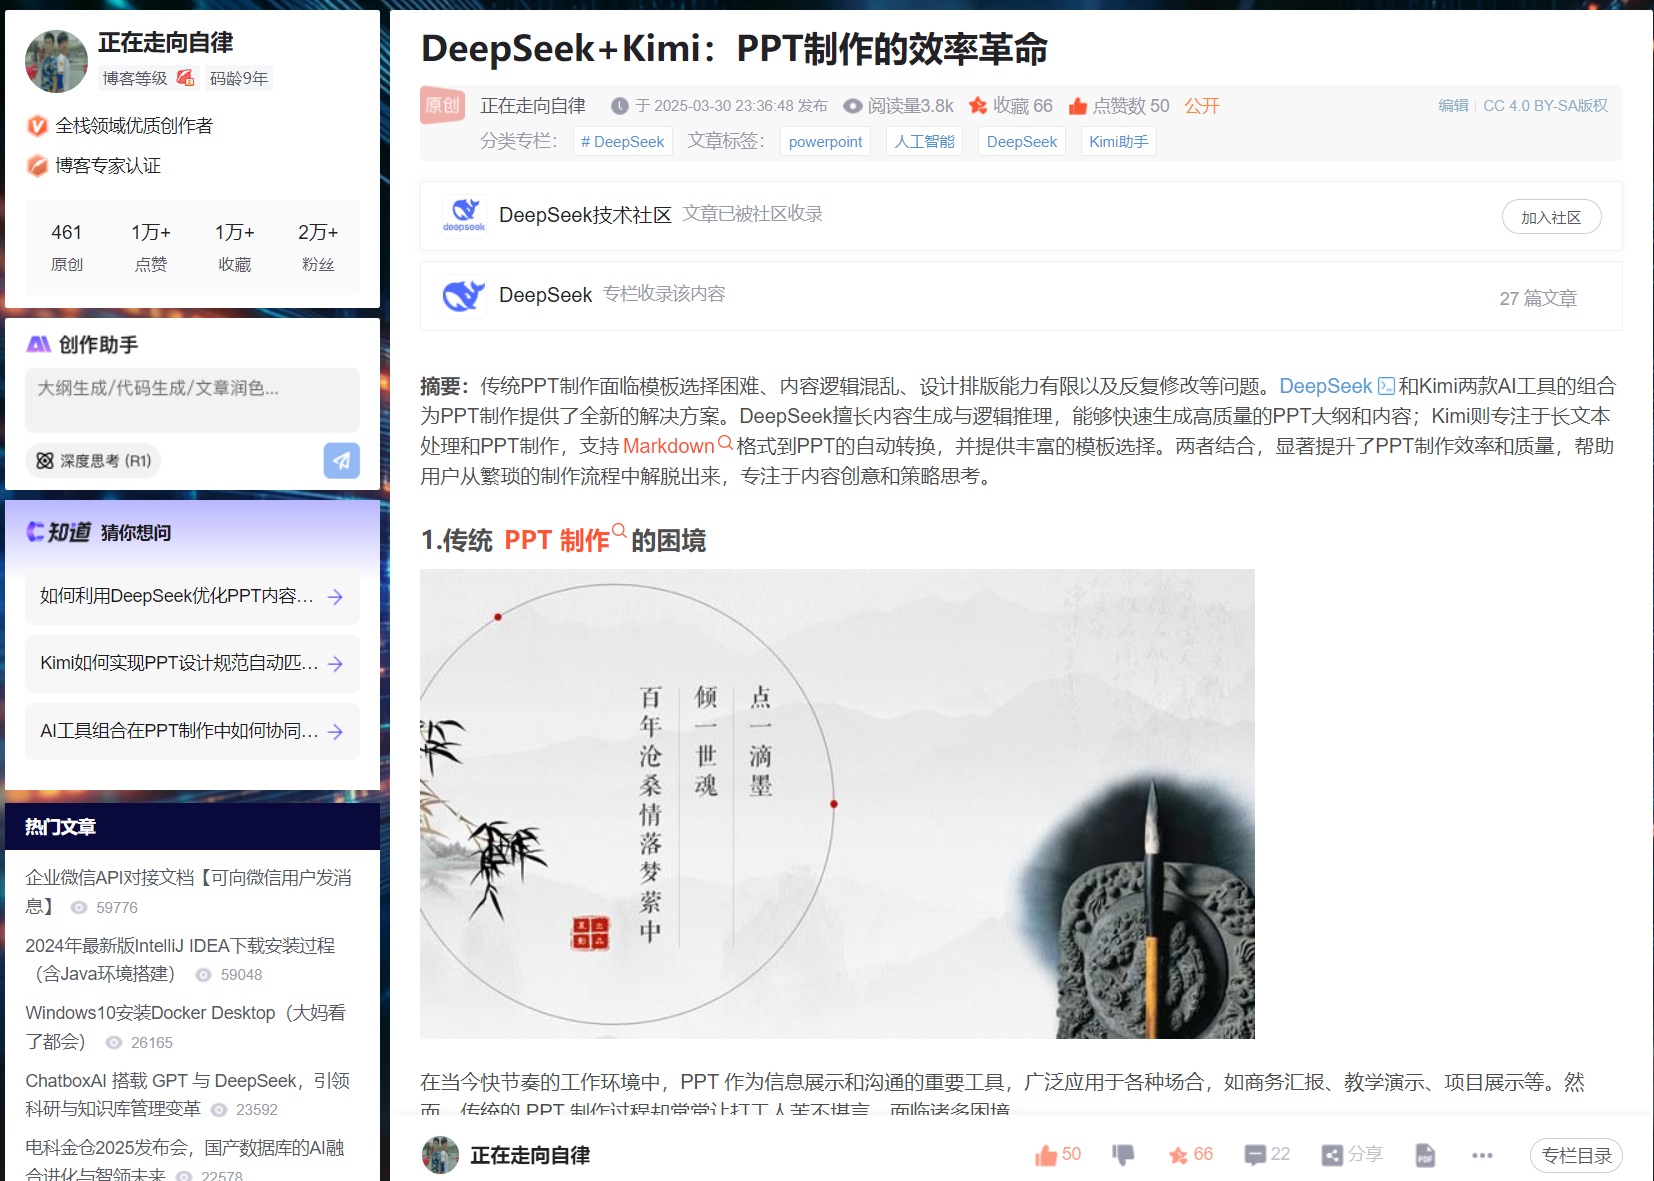Click the DeepSeek article tag
The image size is (1654, 1181).
coord(1021,141)
